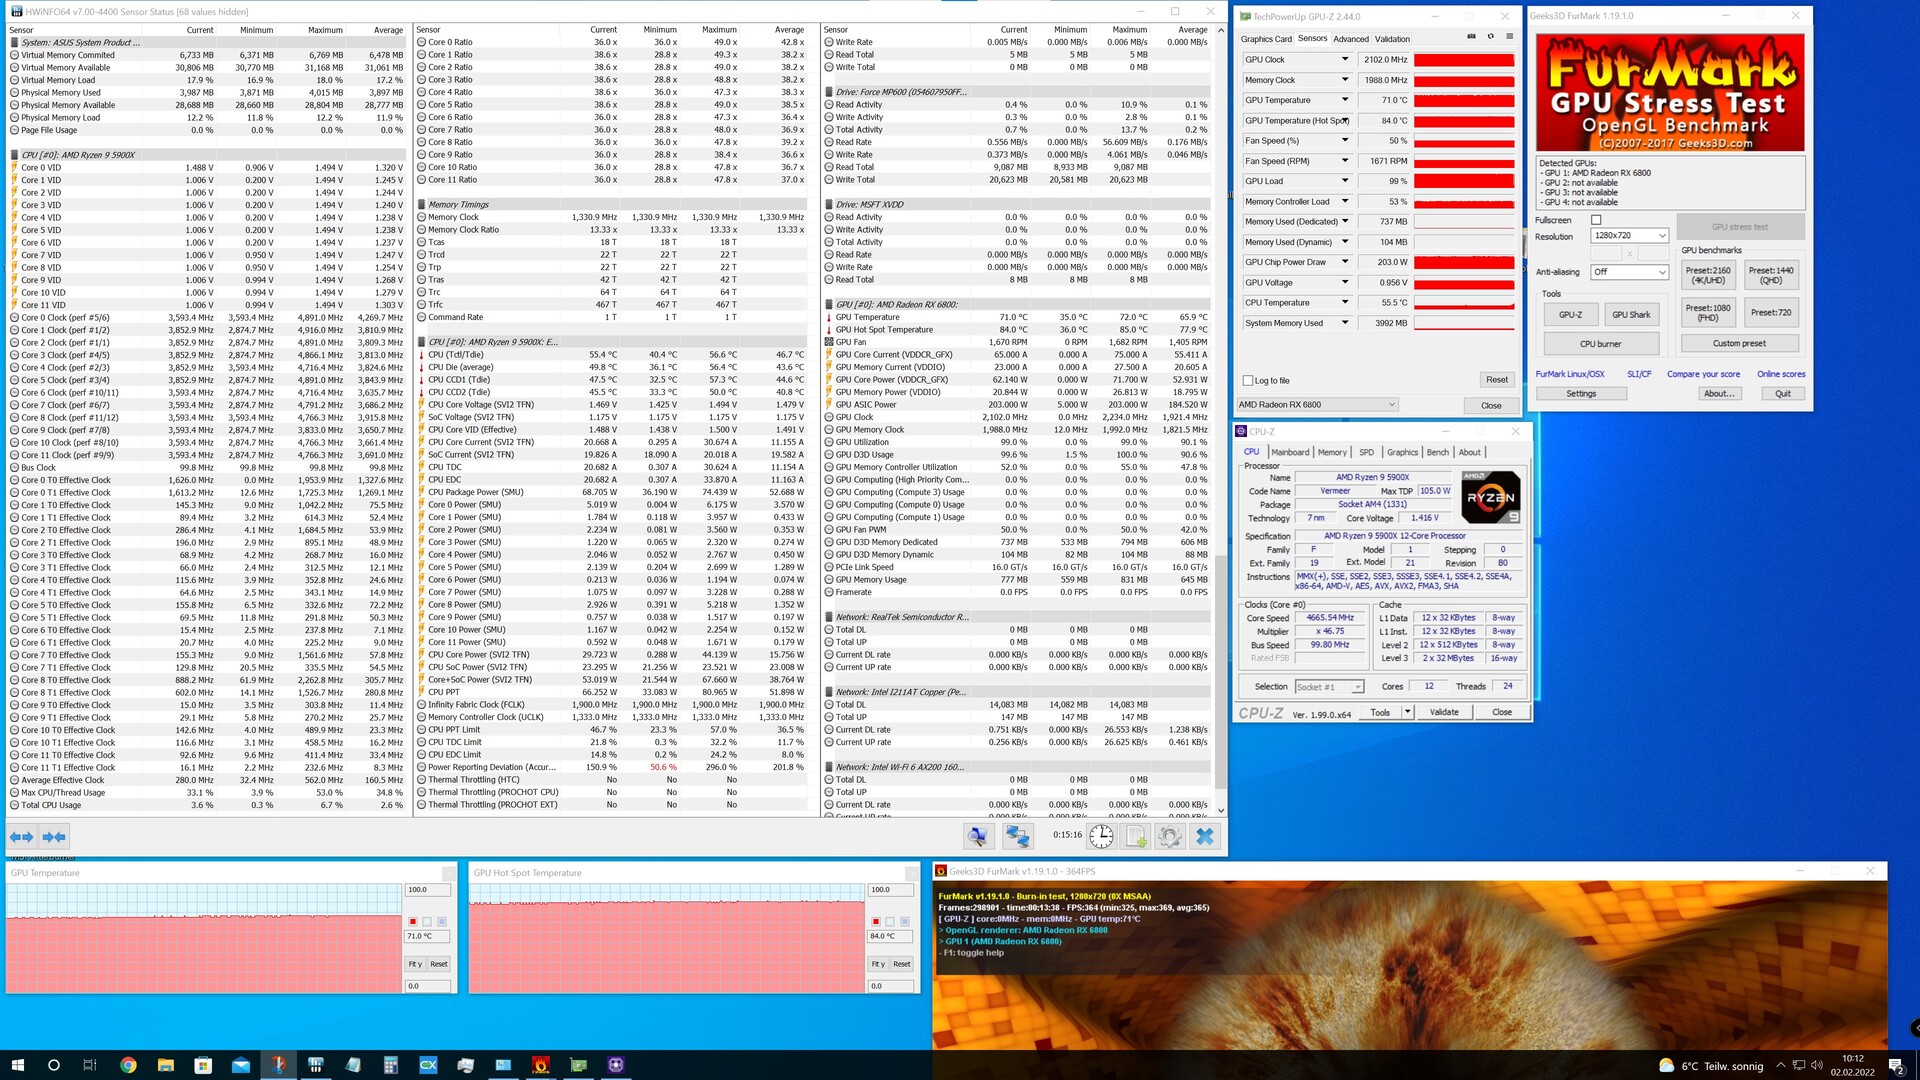Expand GPU-Z AMD Radeon RX 6800 selector
The height and width of the screenshot is (1080, 1920).
point(1317,405)
